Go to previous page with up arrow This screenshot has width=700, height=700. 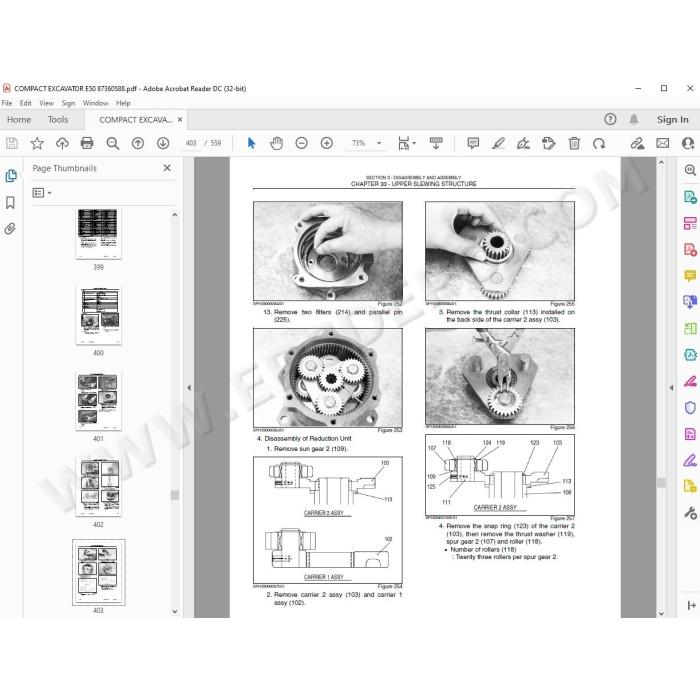[x=138, y=143]
